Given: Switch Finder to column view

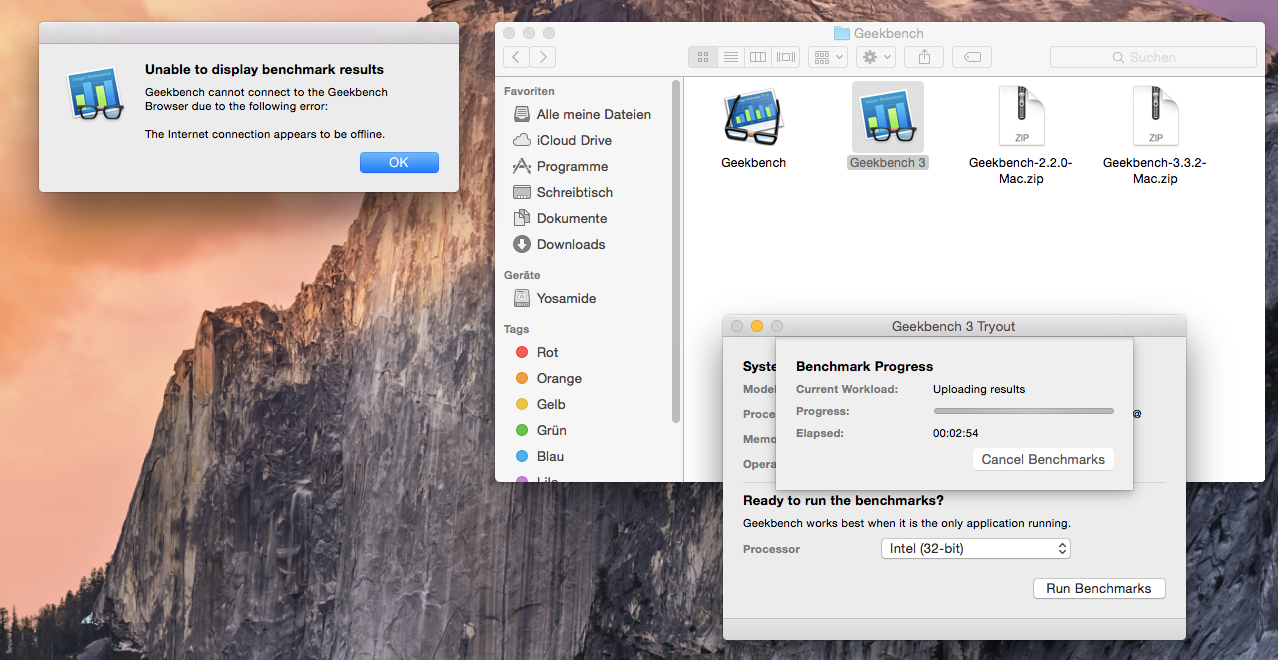Looking at the screenshot, I should point(758,57).
